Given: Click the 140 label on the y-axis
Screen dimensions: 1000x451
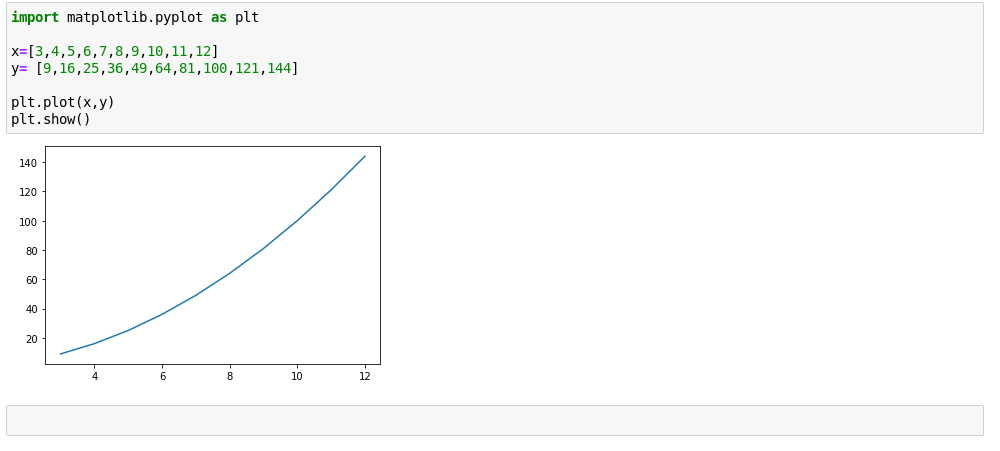Looking at the screenshot, I should point(27,163).
